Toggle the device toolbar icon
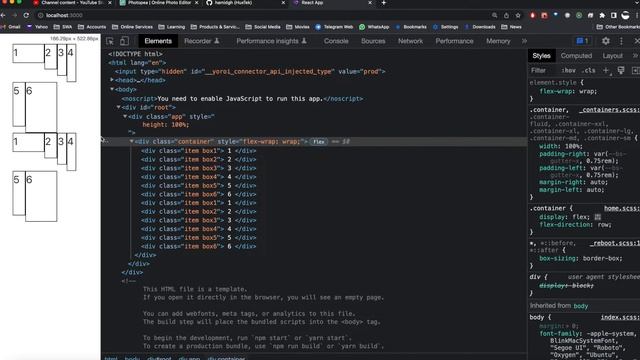Viewport: 640px width, 360px height. pyautogui.click(x=124, y=41)
